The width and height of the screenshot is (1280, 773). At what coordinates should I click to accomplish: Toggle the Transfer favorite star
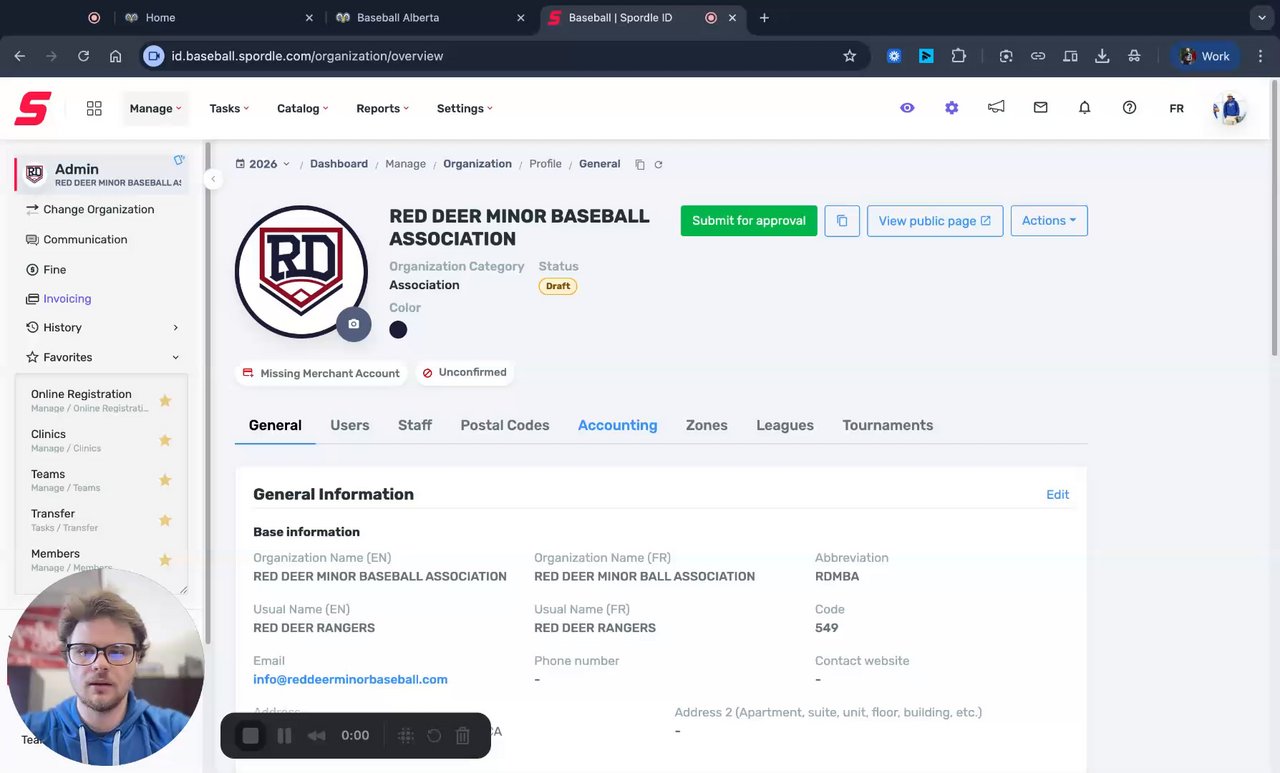coord(165,520)
